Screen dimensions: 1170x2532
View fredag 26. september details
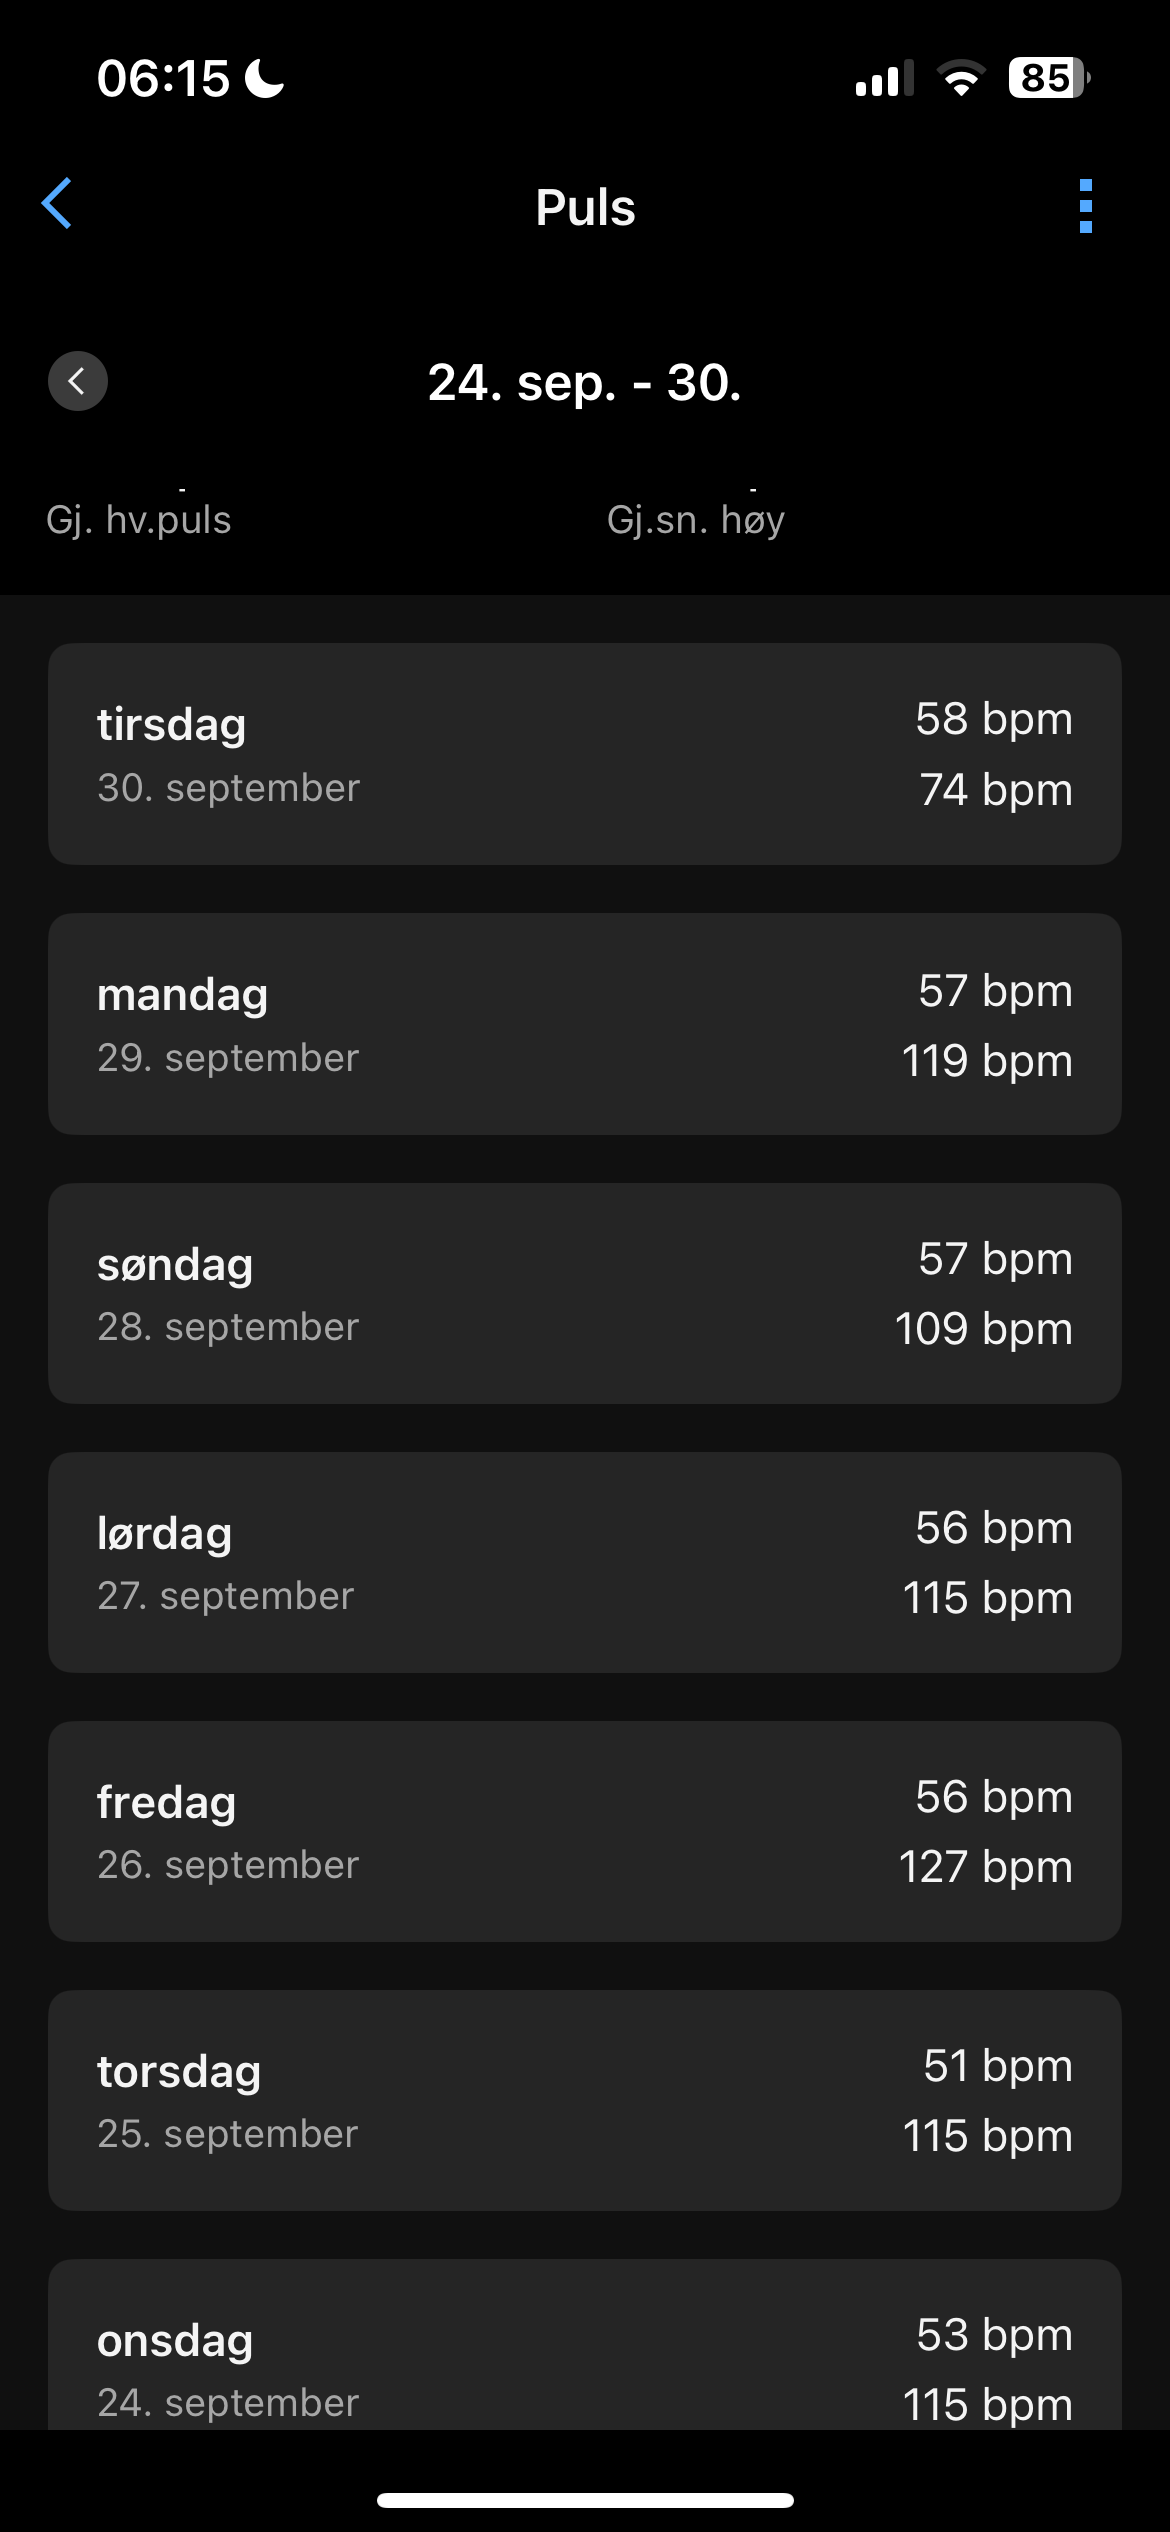pyautogui.click(x=585, y=1831)
